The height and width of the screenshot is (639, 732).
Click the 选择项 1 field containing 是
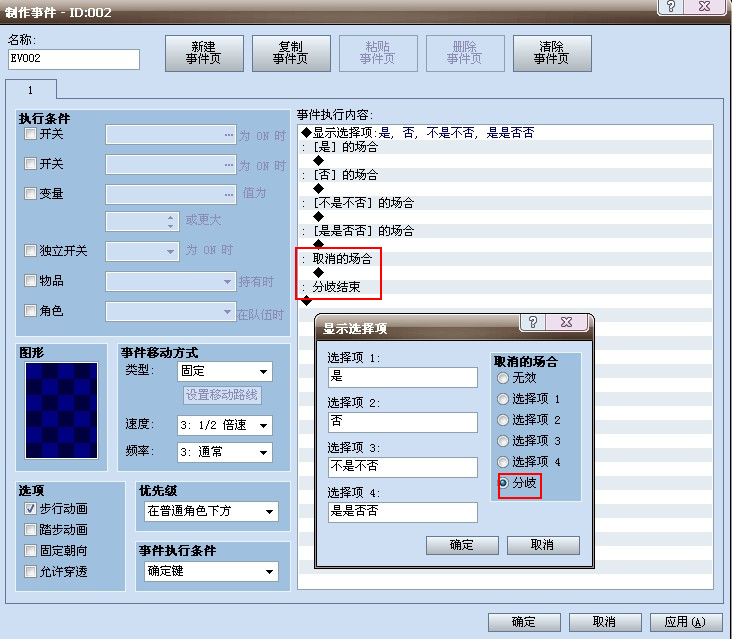coord(402,377)
